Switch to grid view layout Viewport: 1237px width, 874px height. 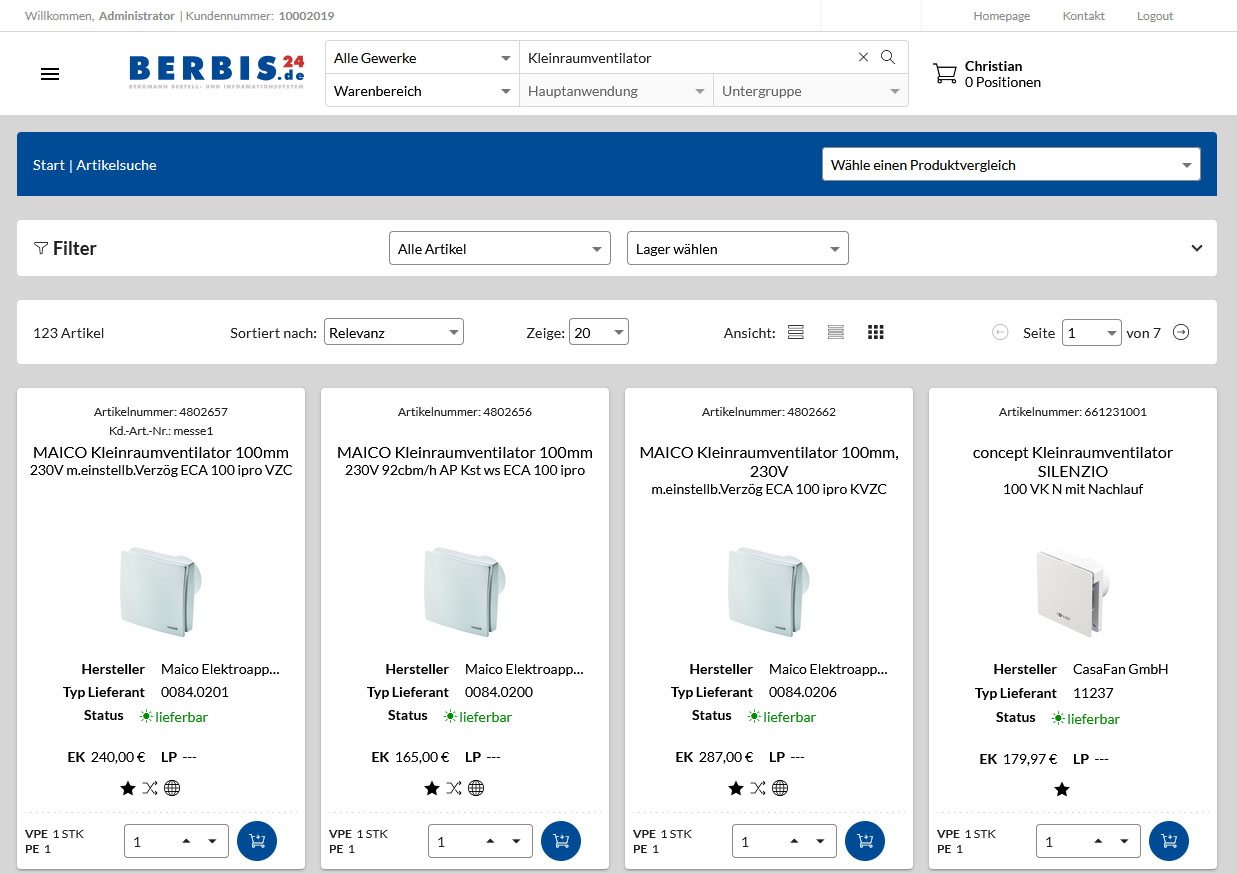click(x=876, y=332)
